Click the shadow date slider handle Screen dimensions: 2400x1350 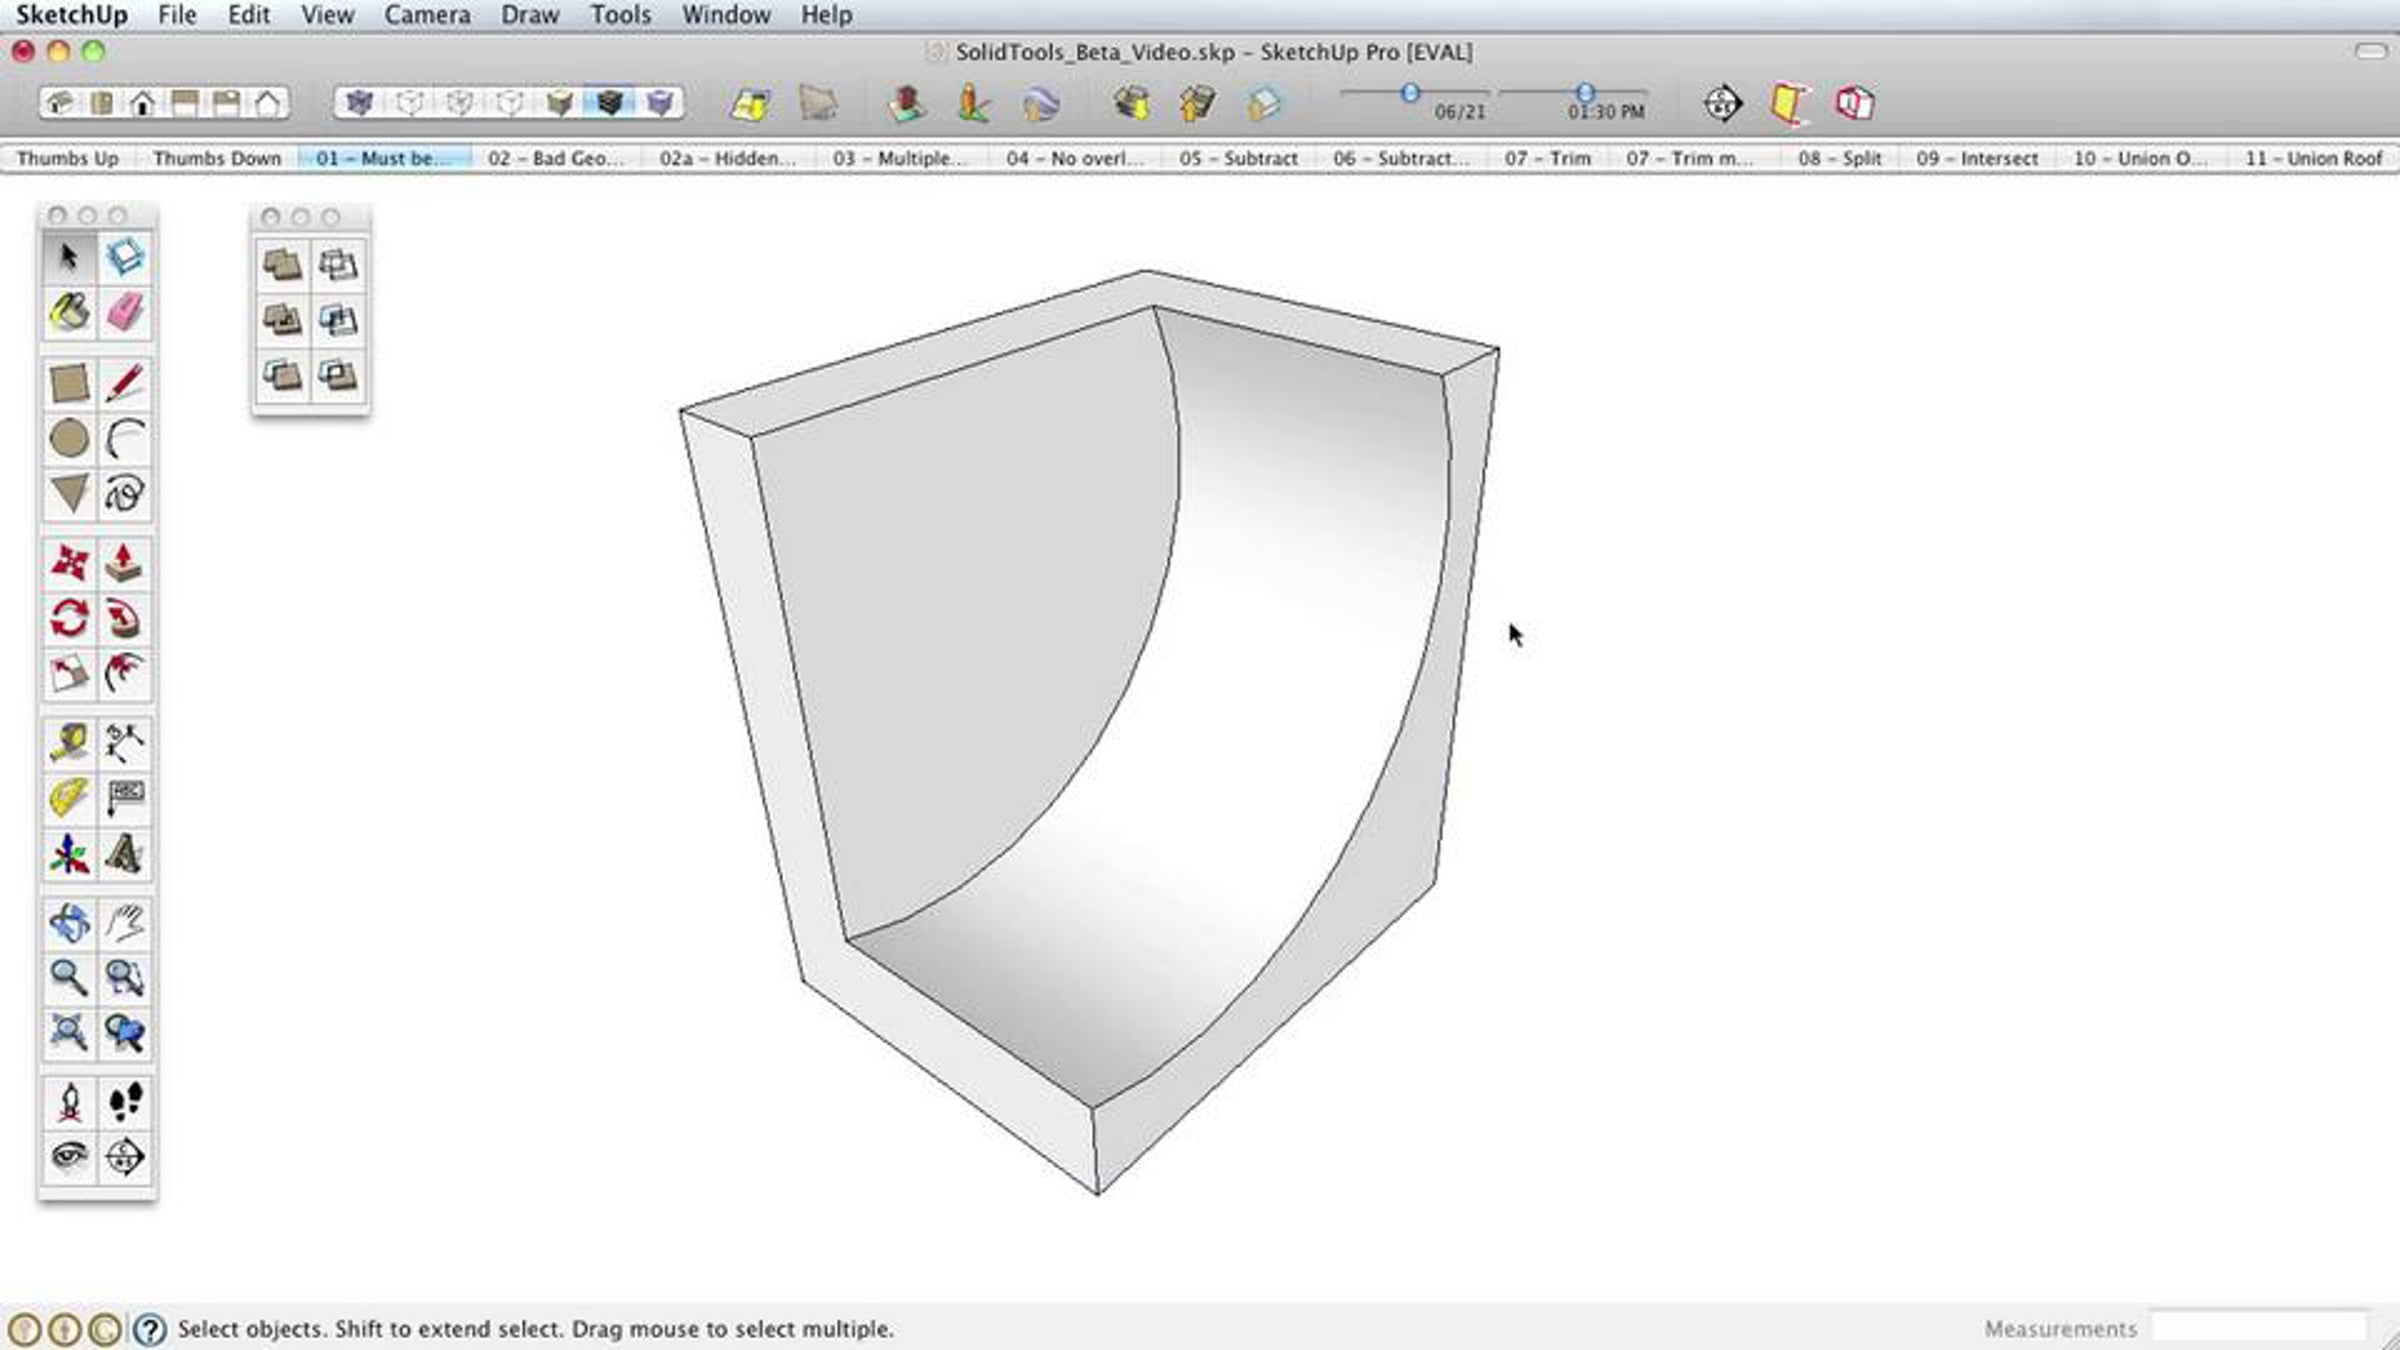(x=1410, y=93)
